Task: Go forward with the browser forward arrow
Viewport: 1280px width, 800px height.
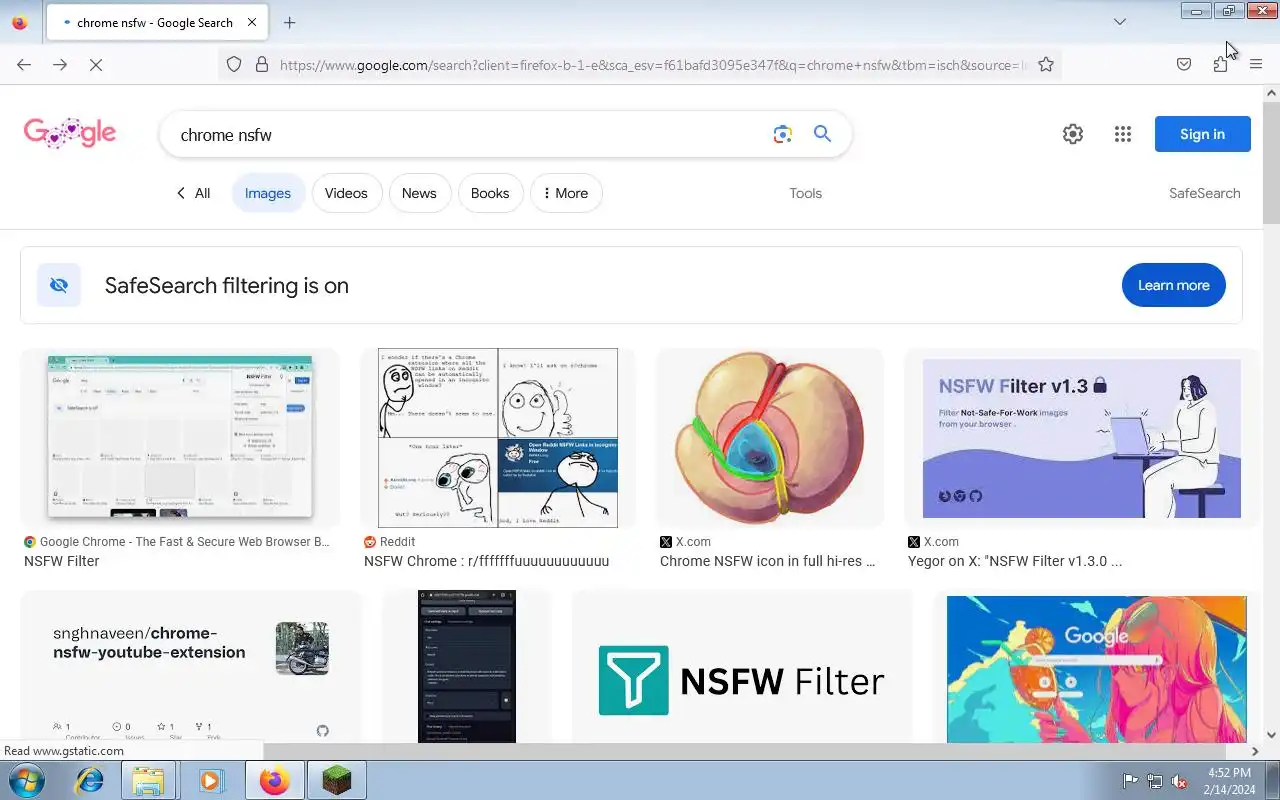Action: click(60, 64)
